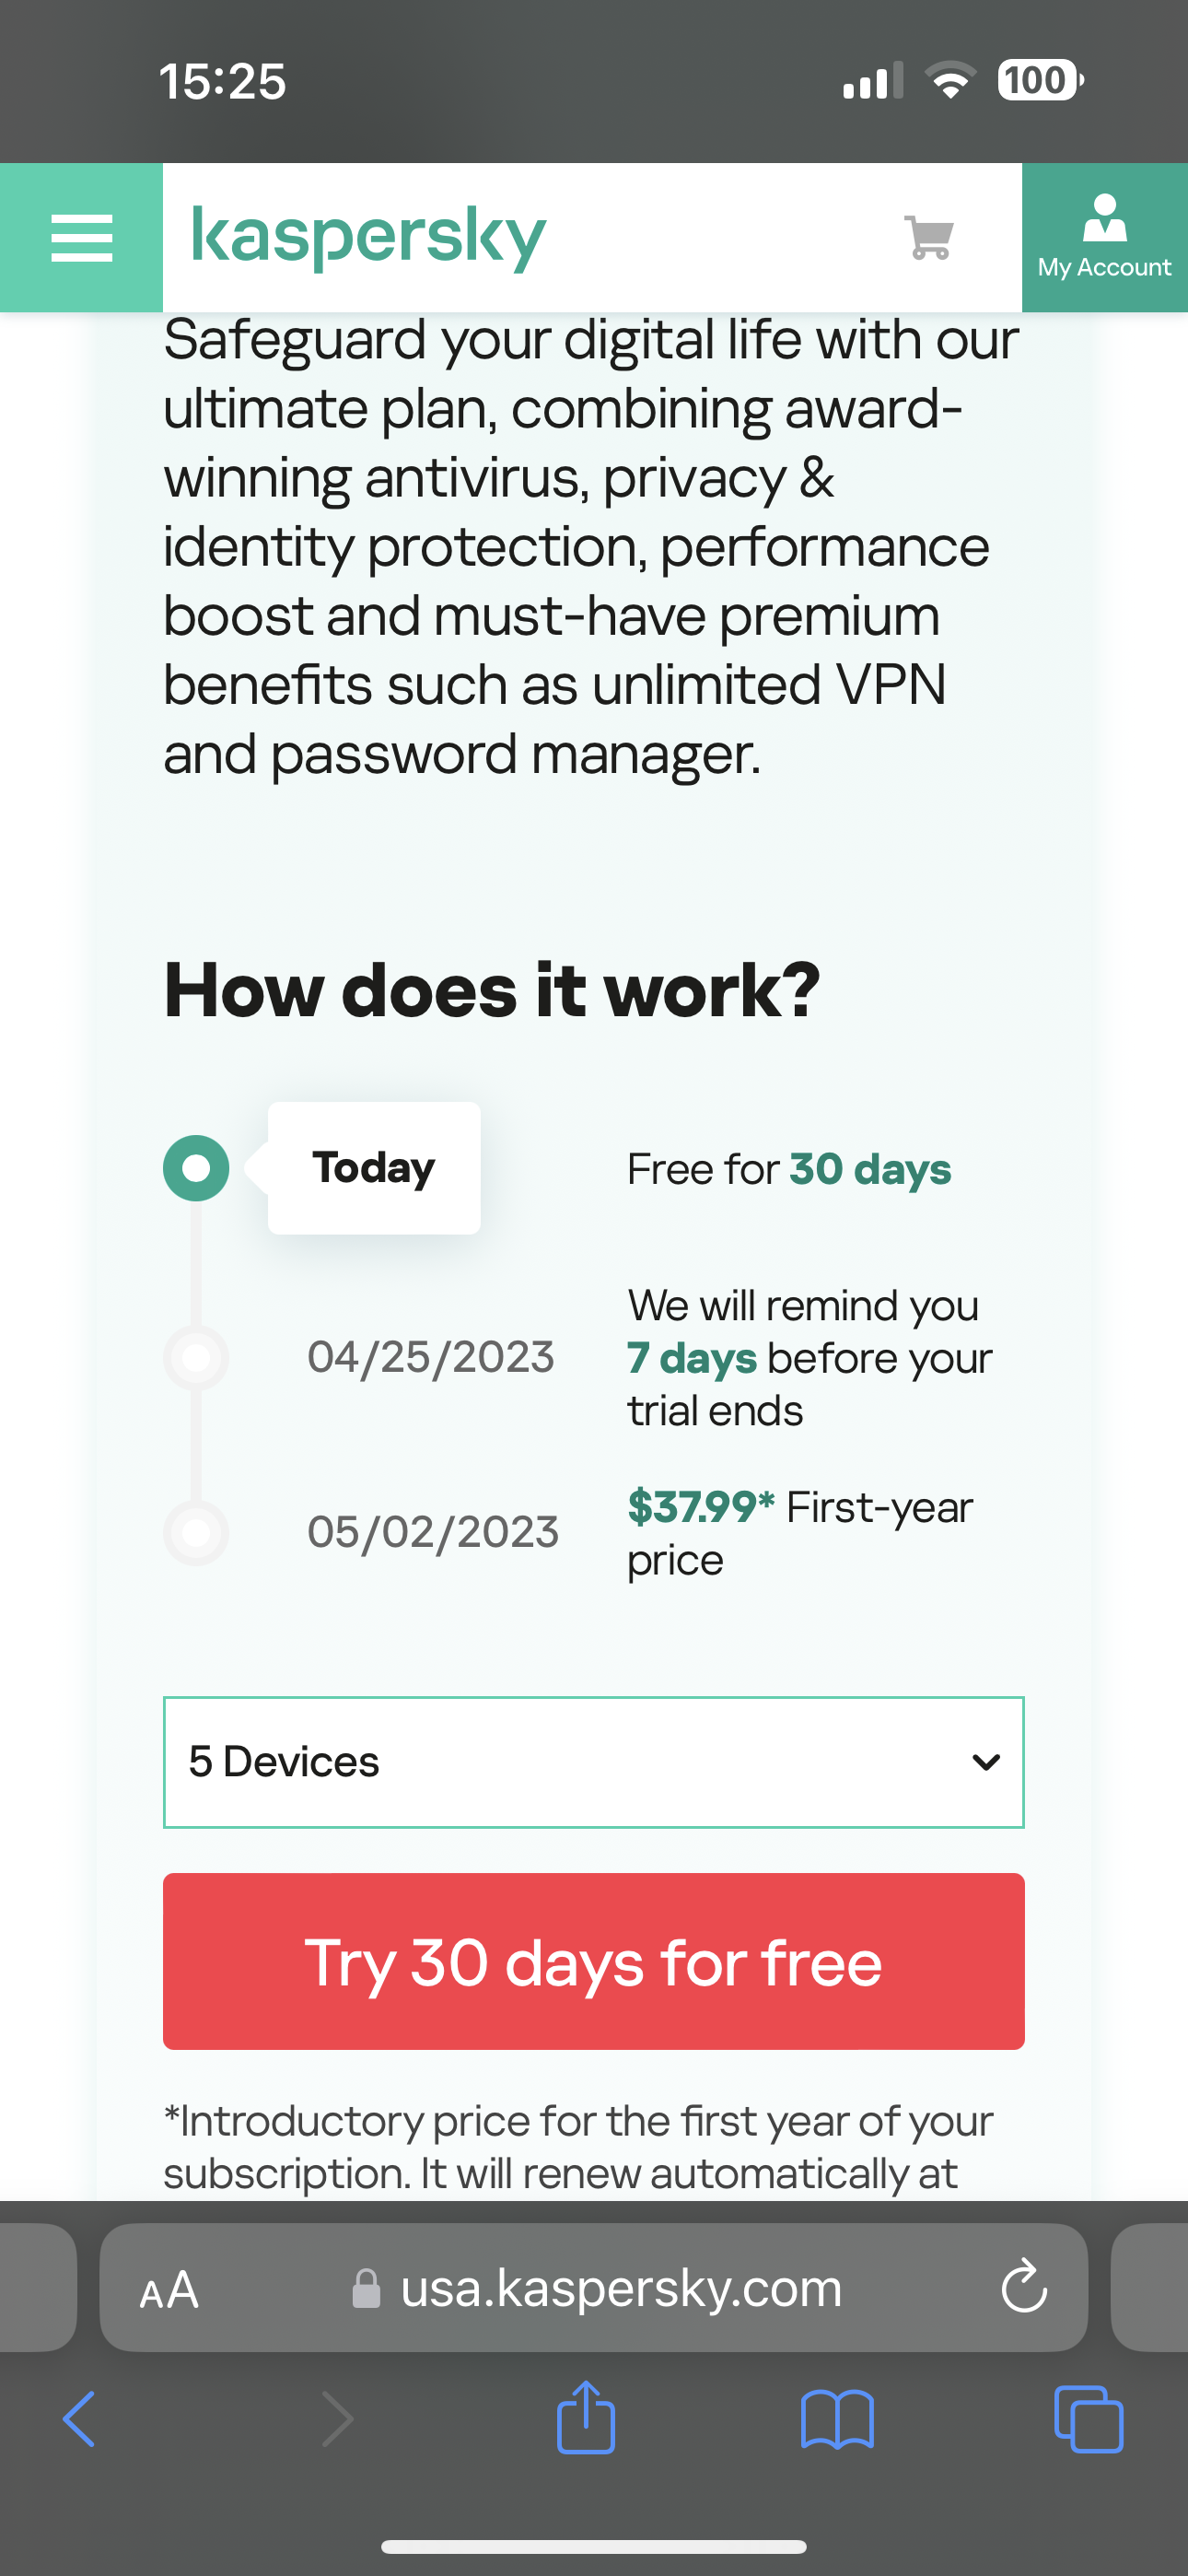Image resolution: width=1188 pixels, height=2576 pixels.
Task: Select the 04/25/2023 timeline circle
Action: (x=196, y=1358)
